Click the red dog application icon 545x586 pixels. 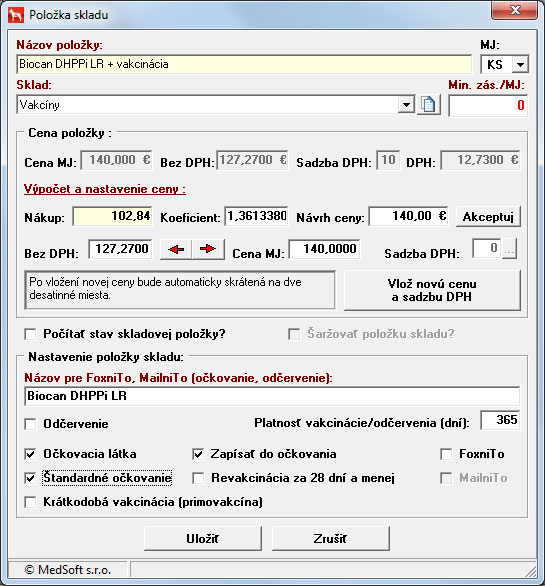(x=16, y=15)
